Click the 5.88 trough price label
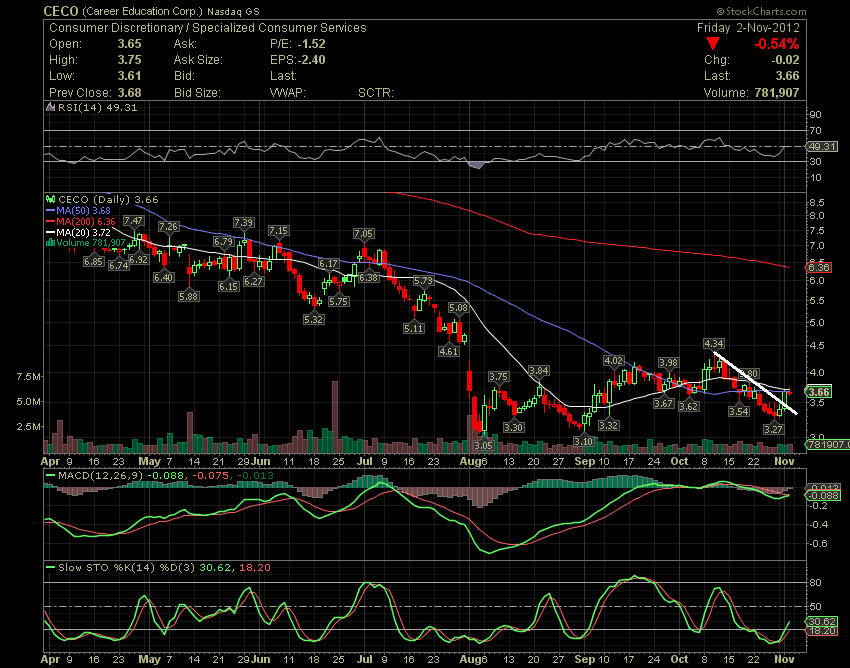 click(189, 297)
